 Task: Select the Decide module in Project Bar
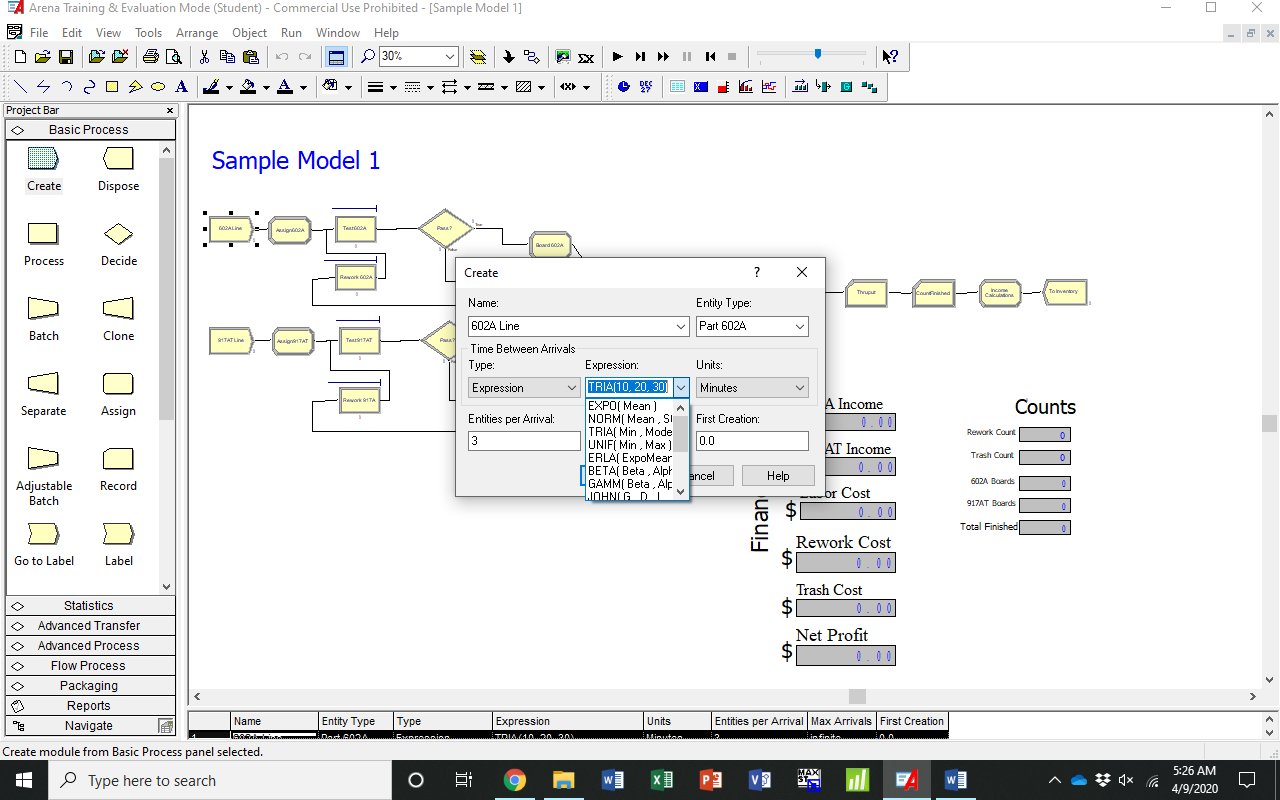119,243
